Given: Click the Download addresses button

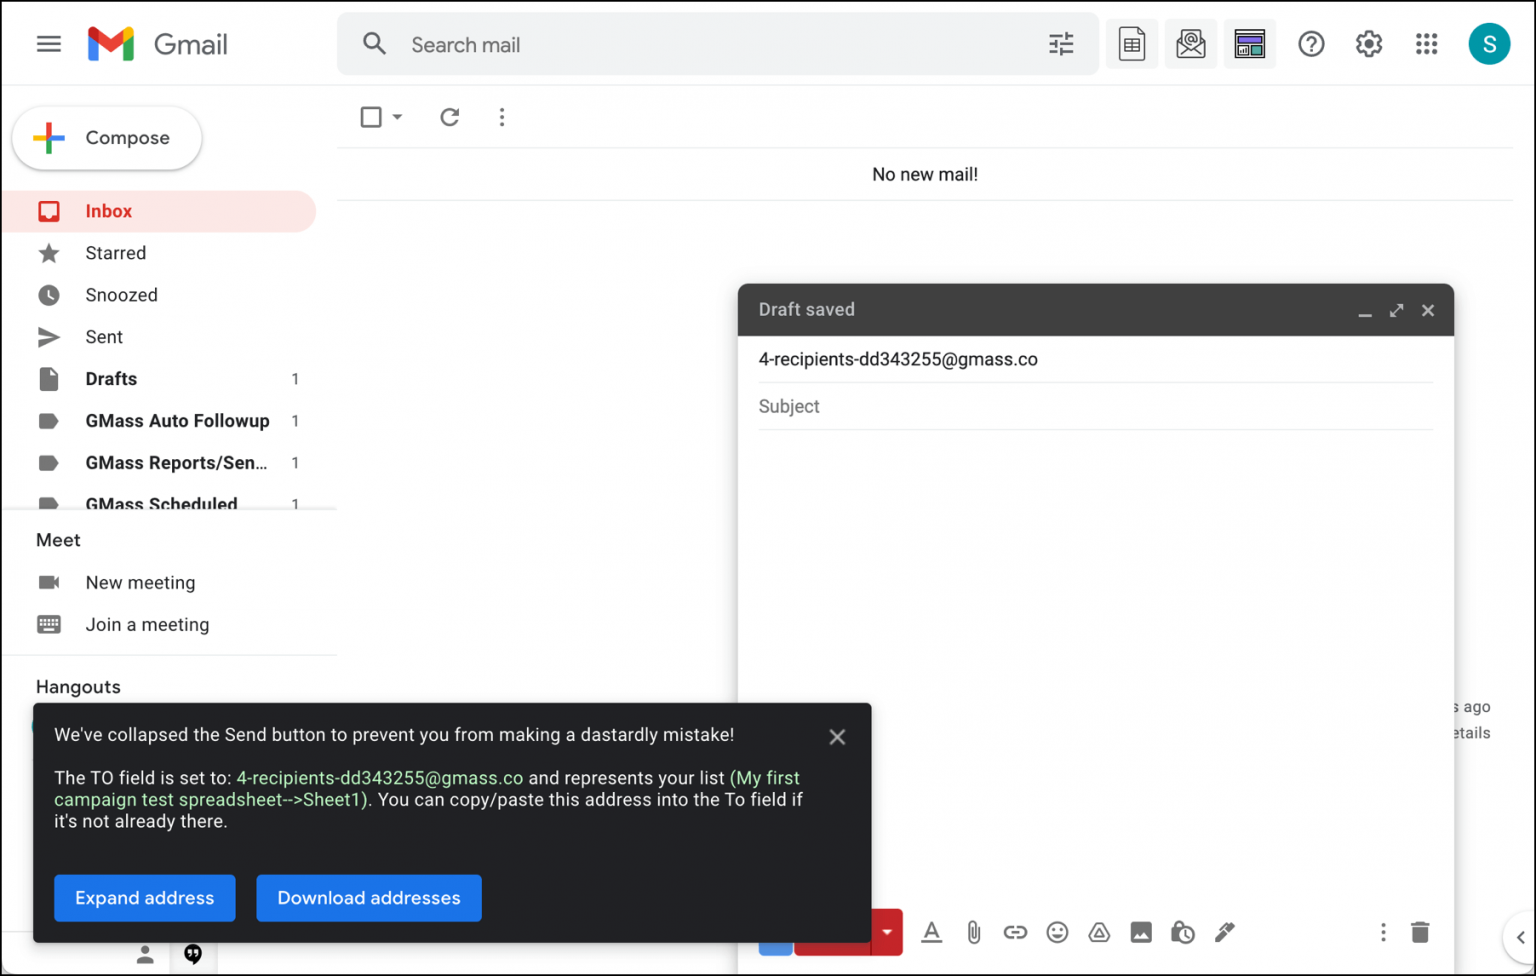Looking at the screenshot, I should [368, 898].
